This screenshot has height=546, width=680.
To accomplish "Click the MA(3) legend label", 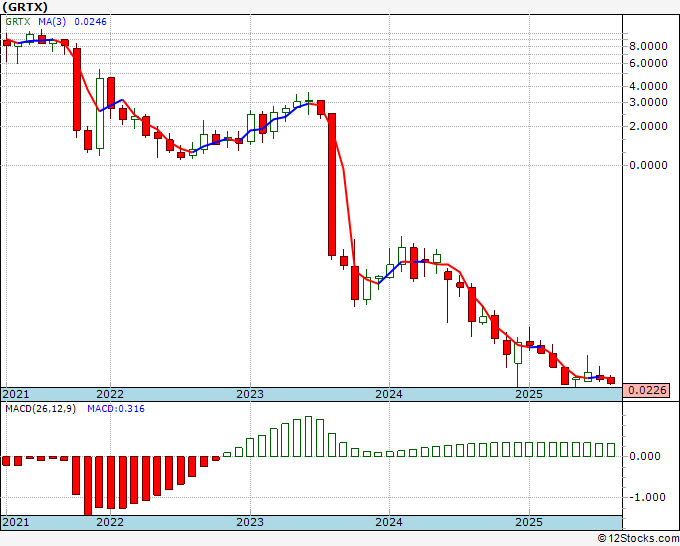I will click(x=50, y=21).
